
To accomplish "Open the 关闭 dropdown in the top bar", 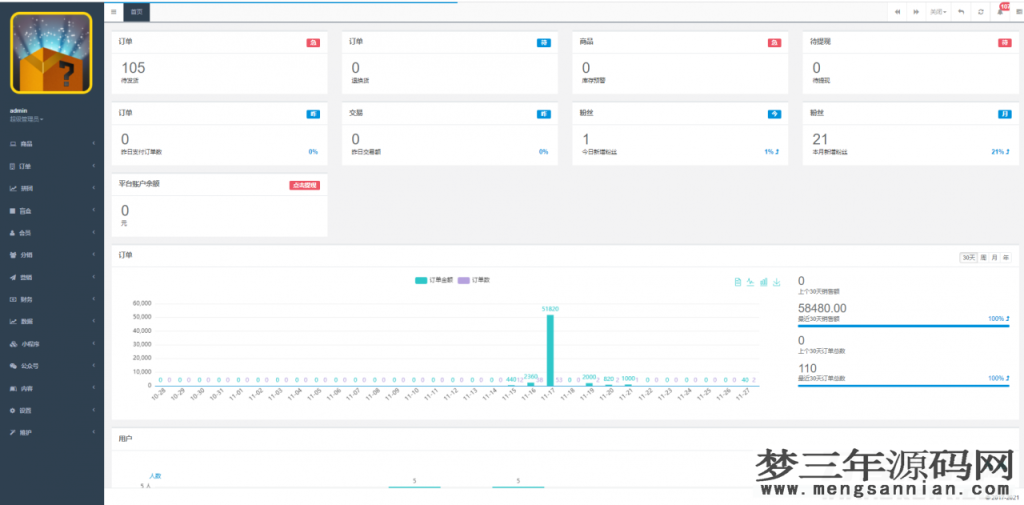I will pos(937,12).
